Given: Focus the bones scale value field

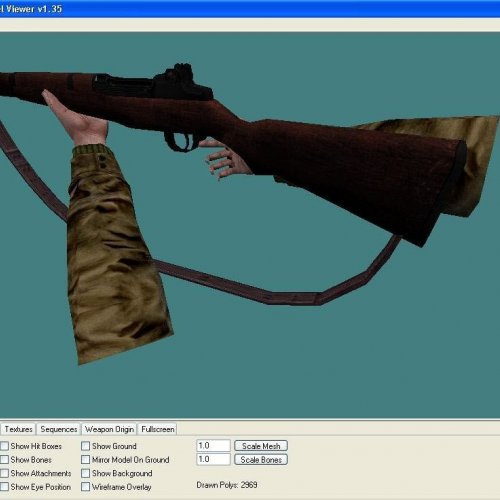Looking at the screenshot, I should click(213, 459).
